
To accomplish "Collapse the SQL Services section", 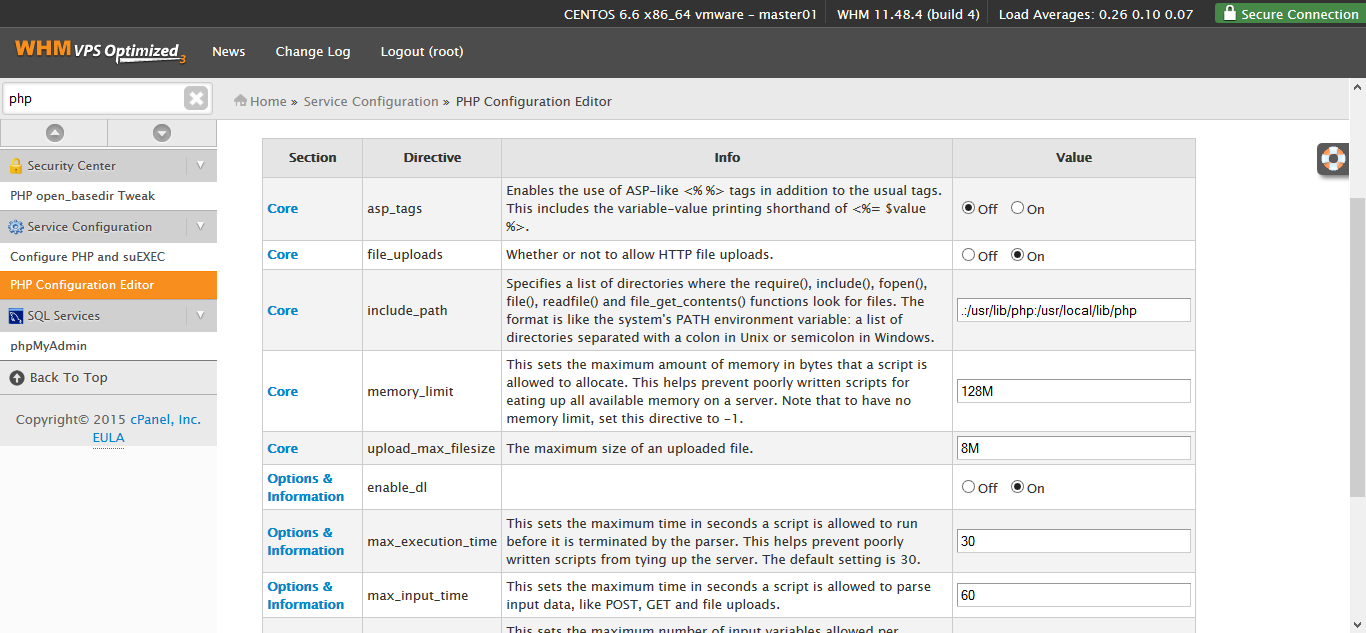I will pyautogui.click(x=201, y=316).
